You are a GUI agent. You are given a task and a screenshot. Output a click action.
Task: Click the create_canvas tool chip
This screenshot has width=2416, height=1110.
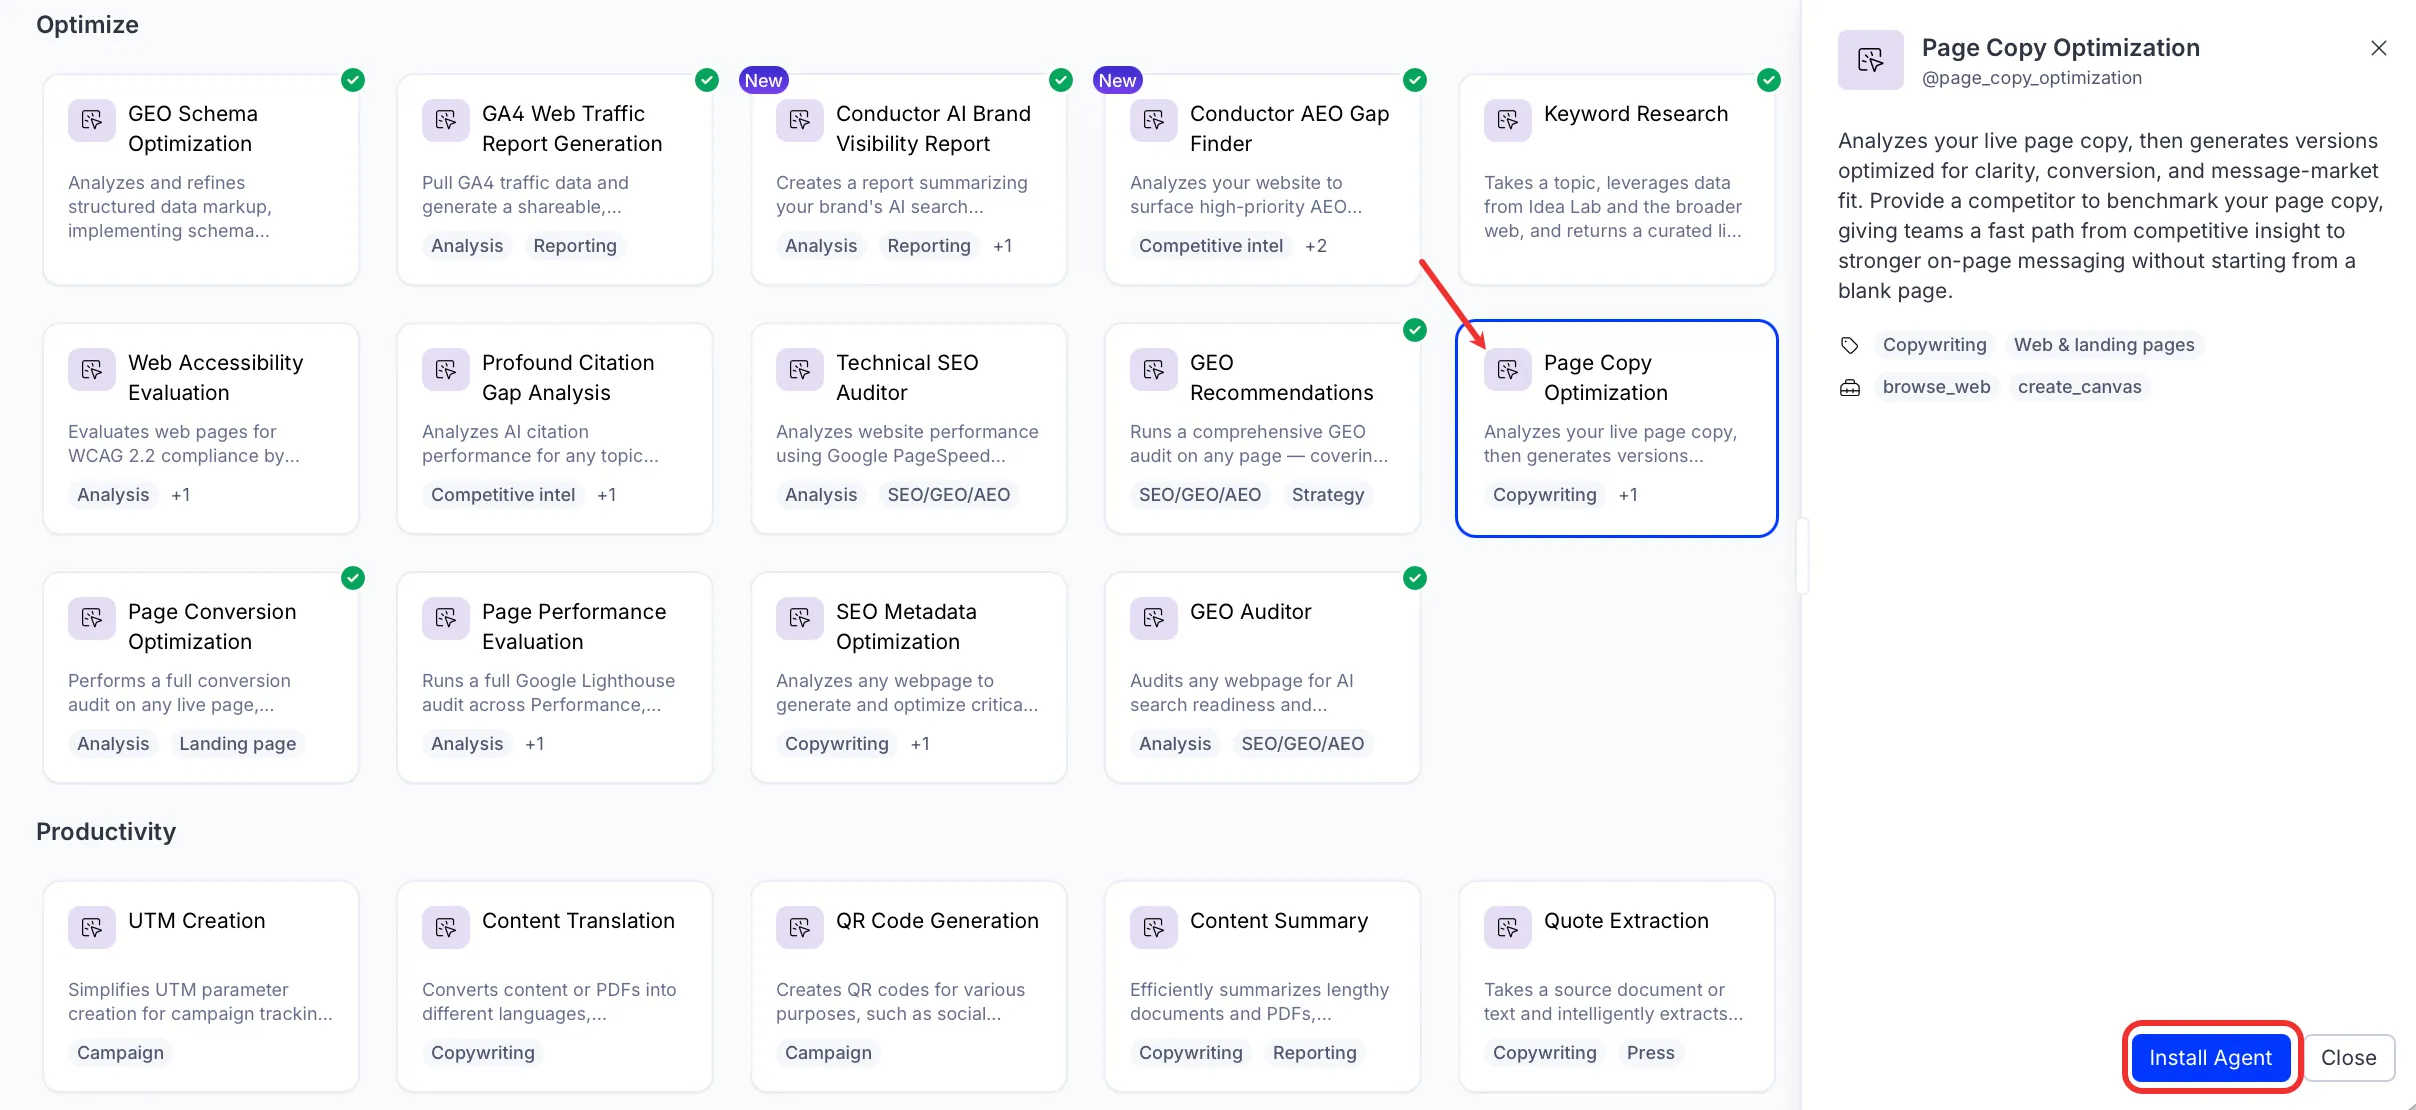(x=2079, y=387)
